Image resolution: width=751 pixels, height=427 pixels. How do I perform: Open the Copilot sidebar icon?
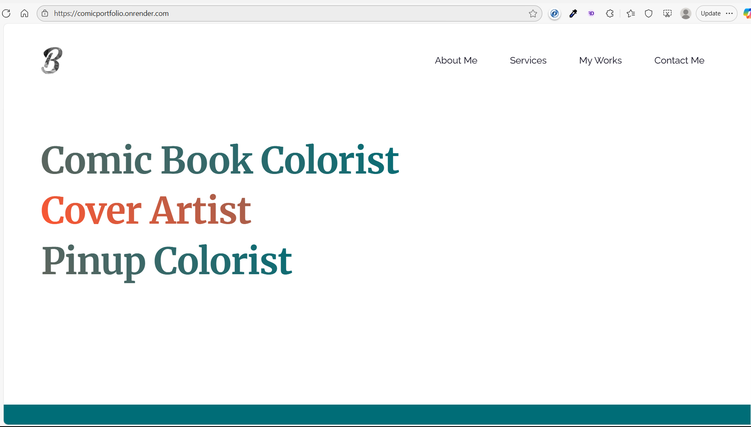coord(747,13)
